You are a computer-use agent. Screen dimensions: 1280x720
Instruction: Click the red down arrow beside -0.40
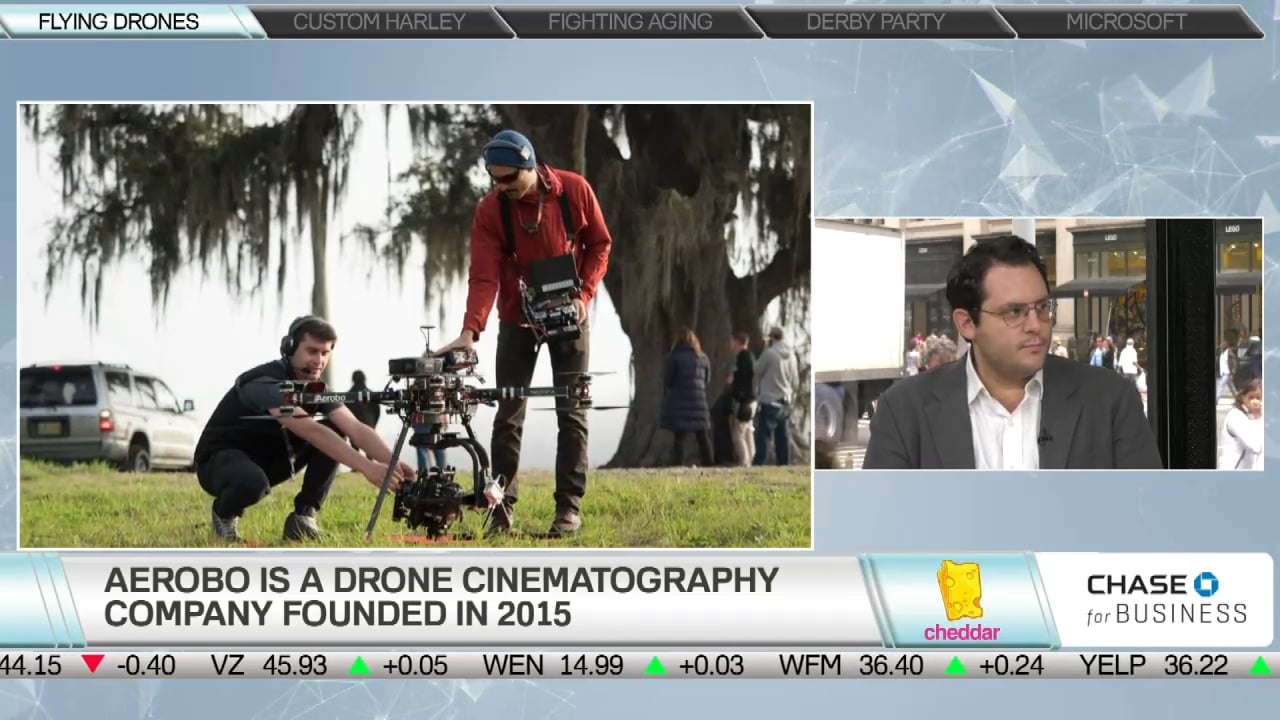pyautogui.click(x=93, y=664)
